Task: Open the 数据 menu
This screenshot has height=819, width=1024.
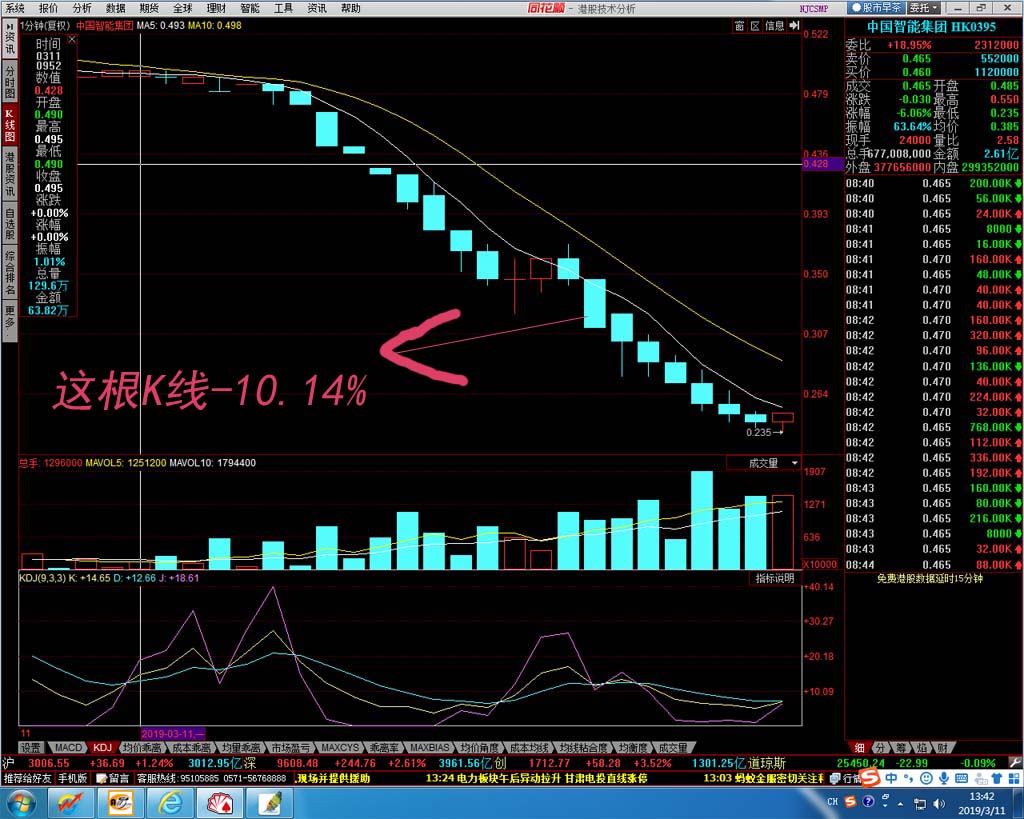Action: point(116,8)
